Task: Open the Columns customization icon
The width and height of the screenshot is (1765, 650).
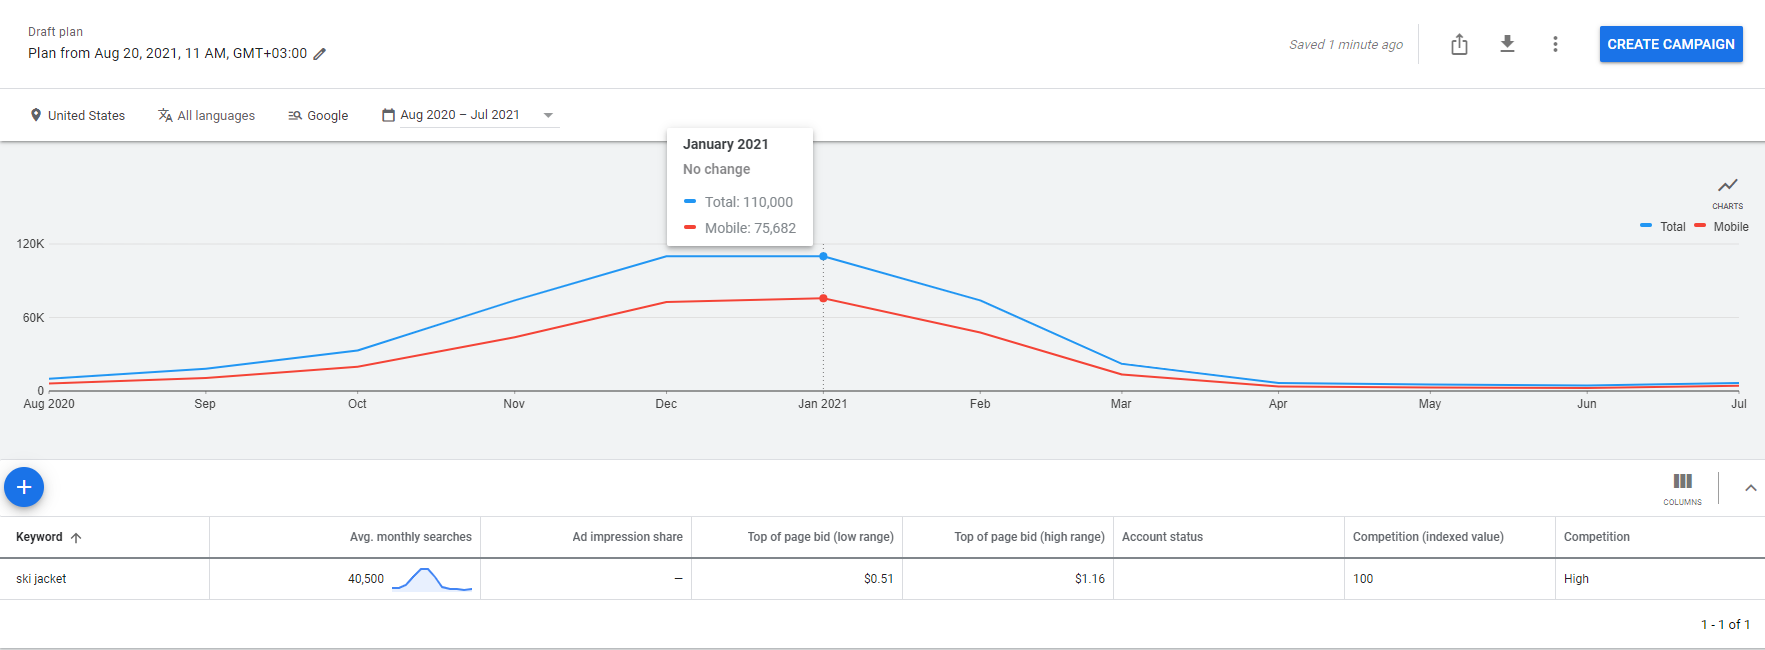Action: point(1682,488)
